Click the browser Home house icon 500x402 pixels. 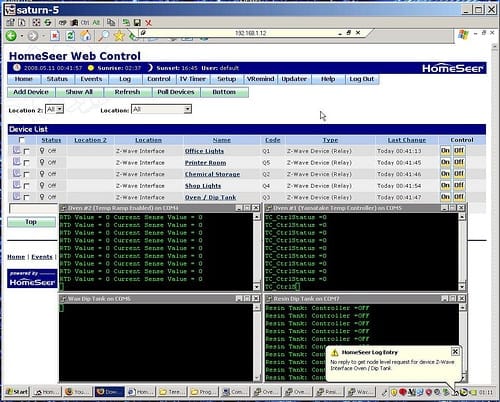85,35
